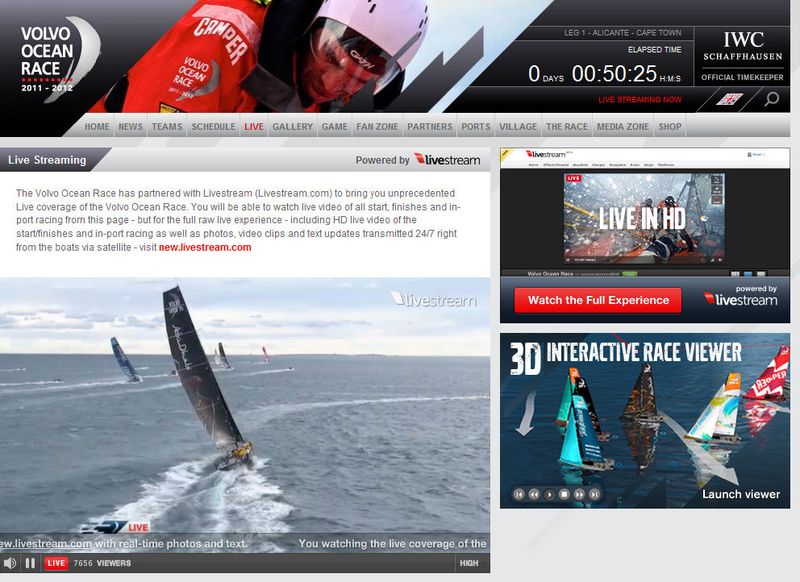Open the VILLAGE menu item
This screenshot has width=800, height=582.
pyautogui.click(x=518, y=126)
